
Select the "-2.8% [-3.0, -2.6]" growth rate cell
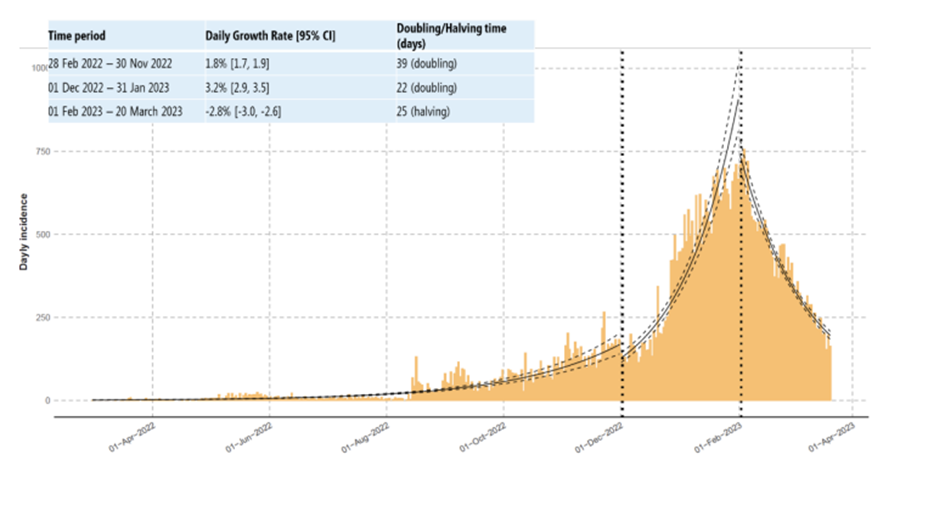pyautogui.click(x=243, y=111)
